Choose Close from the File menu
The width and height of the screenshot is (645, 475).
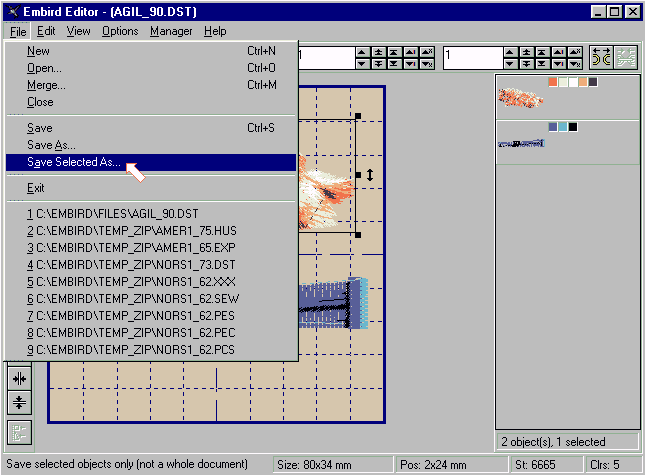(x=151, y=102)
